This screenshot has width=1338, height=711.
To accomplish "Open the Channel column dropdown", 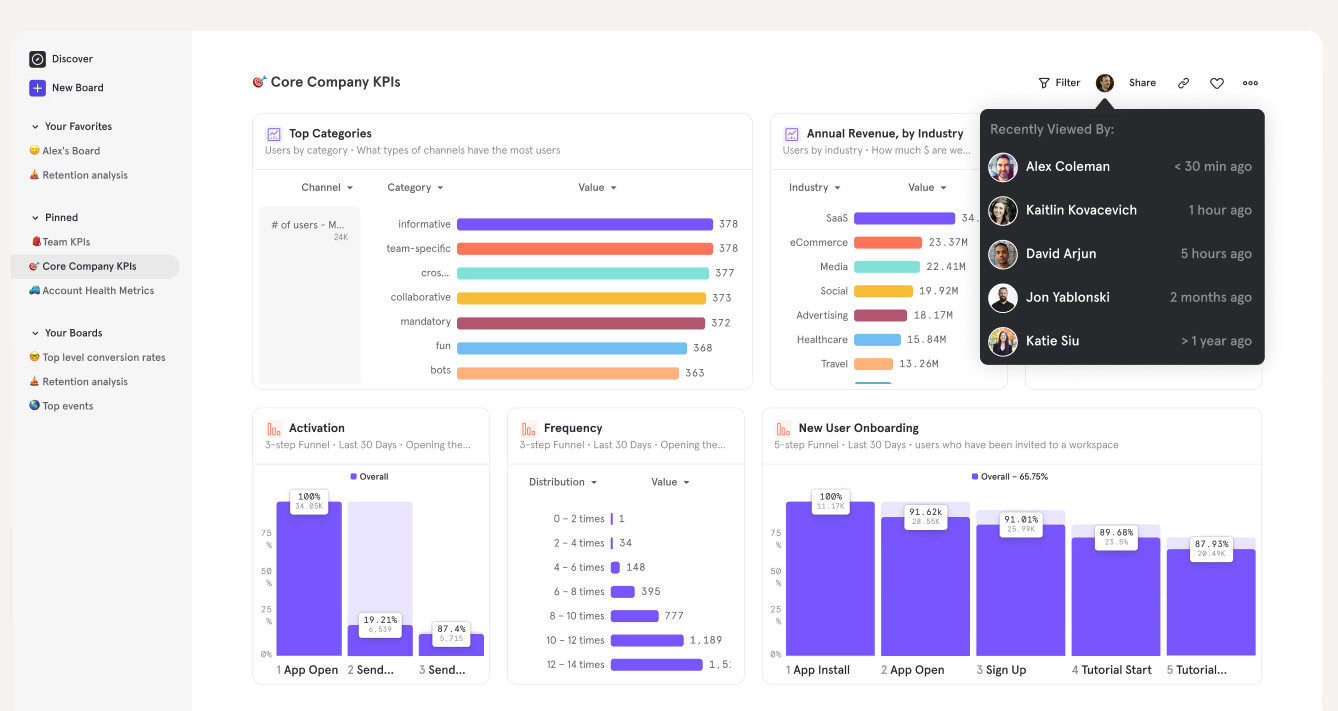I will pyautogui.click(x=327, y=188).
